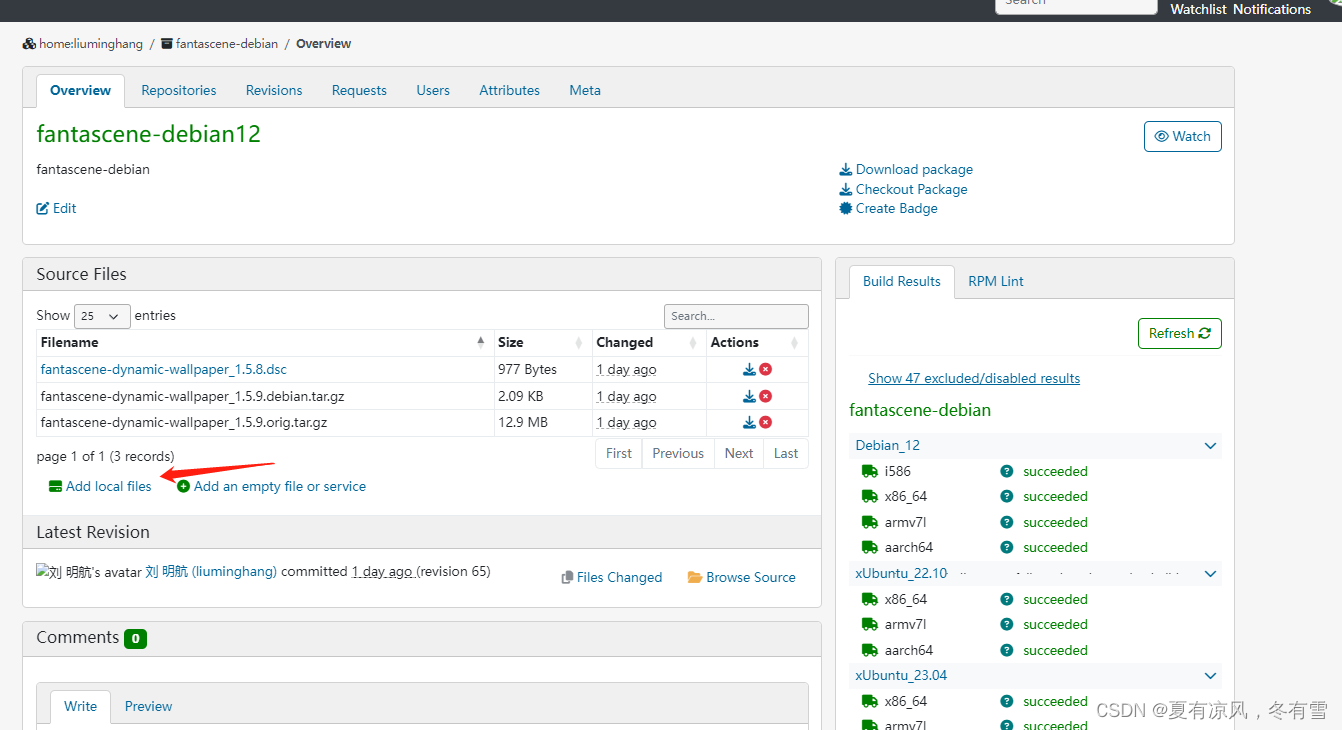Screen dimensions: 1342x730
Task: Click the truck icon beside Debian_12 x86_64
Action: coord(869,496)
